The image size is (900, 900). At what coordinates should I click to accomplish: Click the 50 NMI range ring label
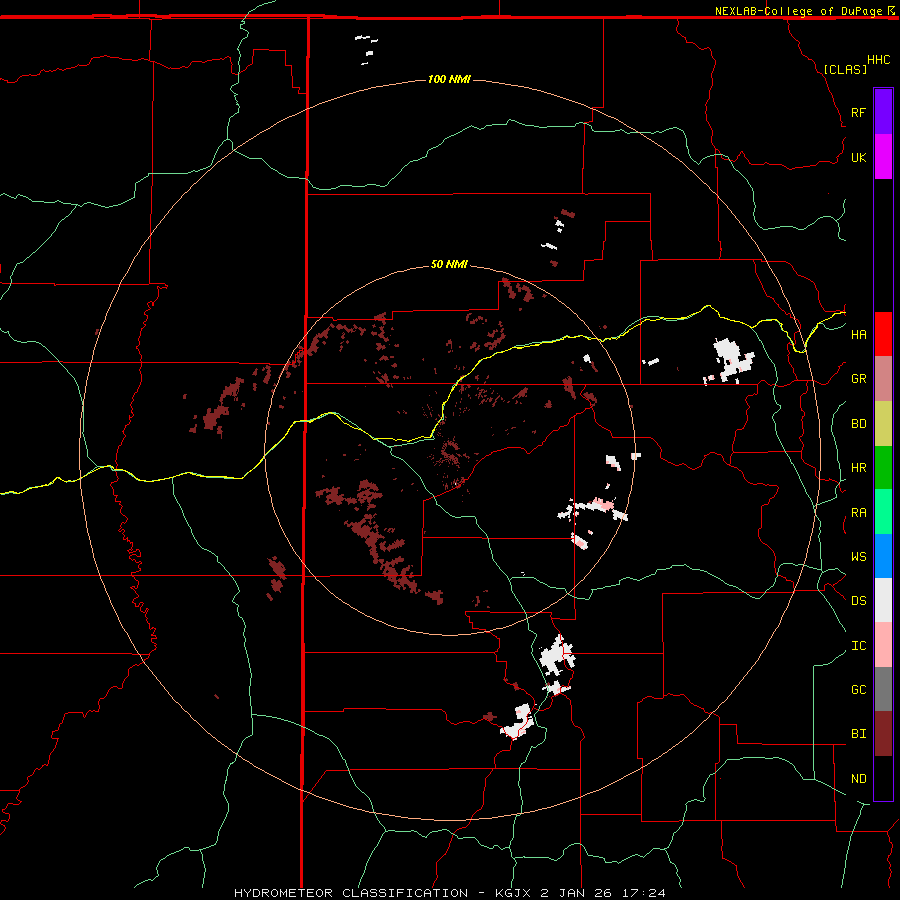(449, 265)
